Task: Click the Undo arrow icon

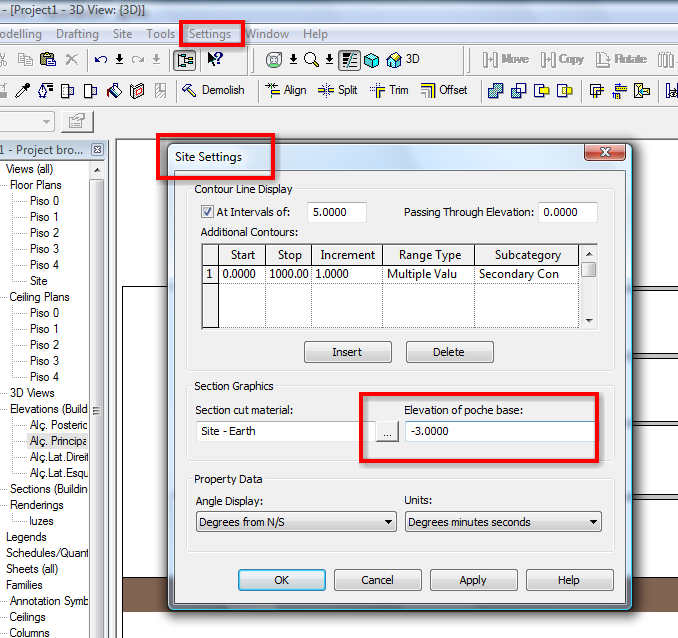Action: coord(101,60)
